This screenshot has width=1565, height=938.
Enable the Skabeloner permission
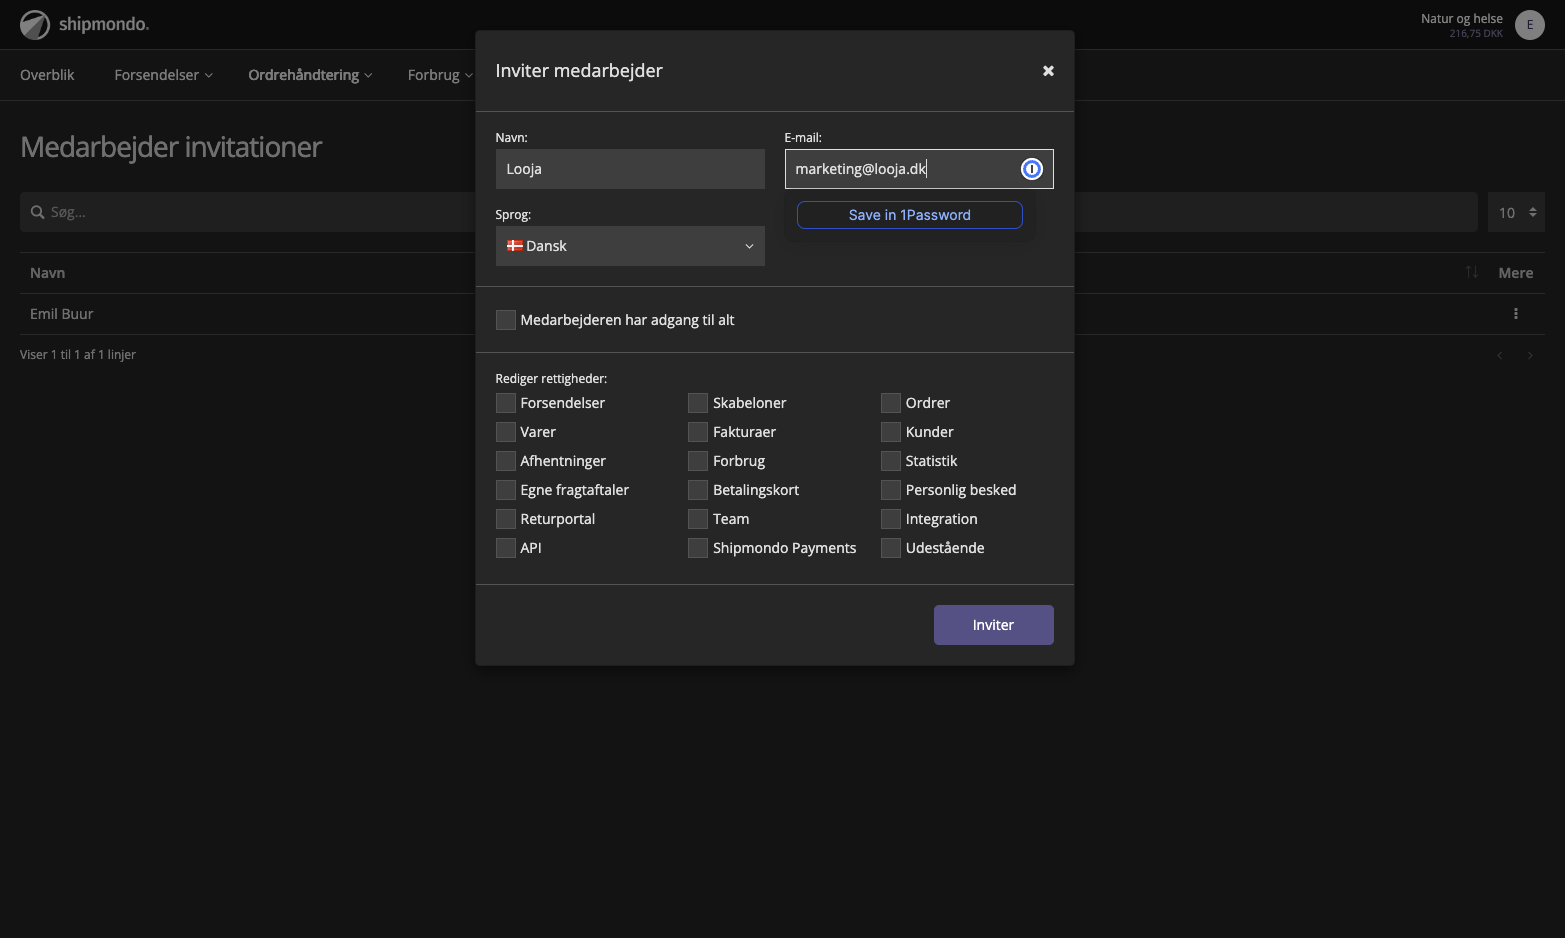(x=698, y=403)
